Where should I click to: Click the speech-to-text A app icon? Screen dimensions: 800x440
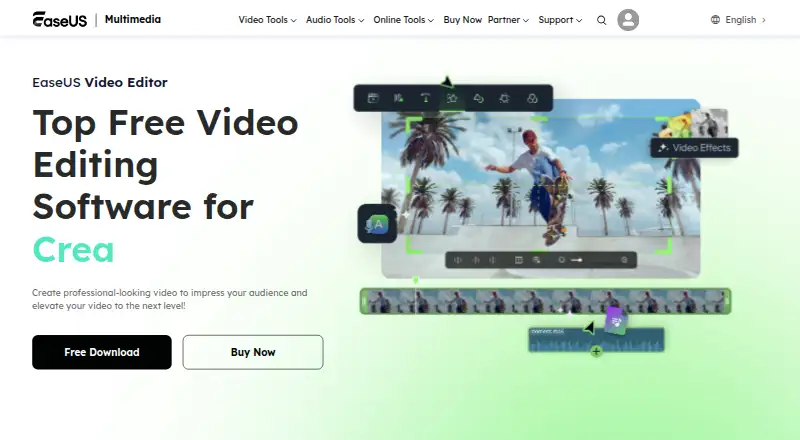[378, 224]
